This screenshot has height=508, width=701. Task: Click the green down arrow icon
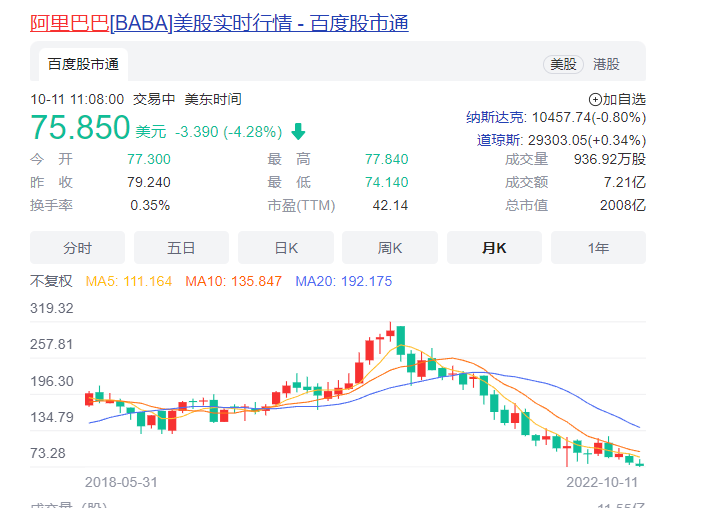pos(298,131)
